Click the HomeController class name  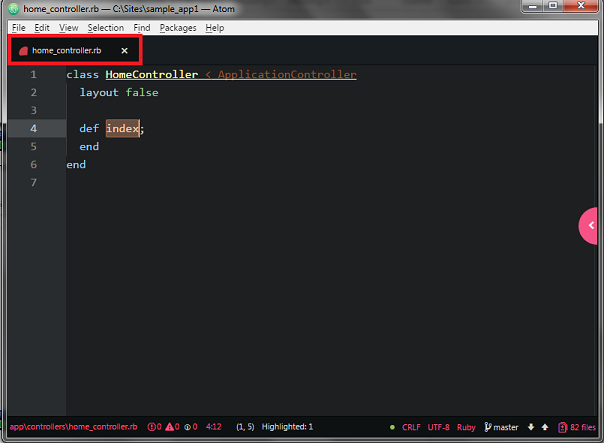coord(152,74)
